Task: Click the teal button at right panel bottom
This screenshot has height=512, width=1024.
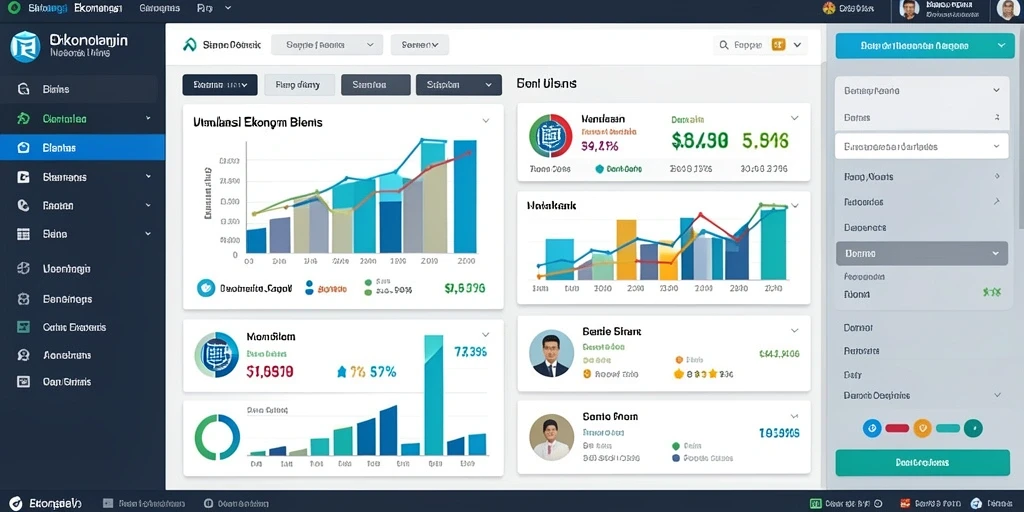Action: click(x=921, y=462)
